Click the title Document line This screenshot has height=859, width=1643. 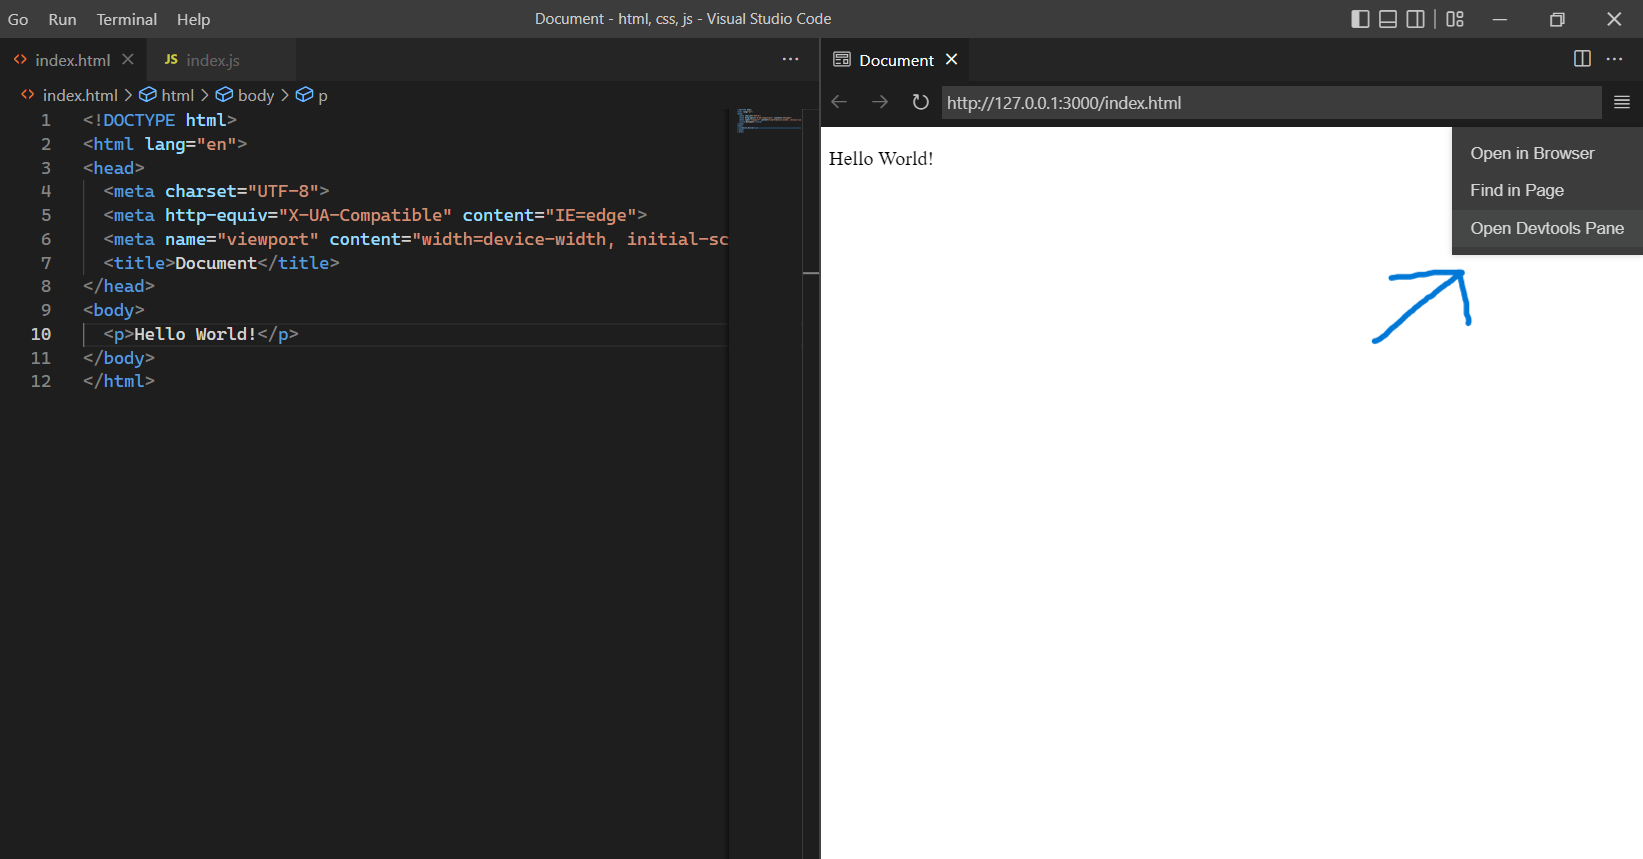click(x=221, y=263)
